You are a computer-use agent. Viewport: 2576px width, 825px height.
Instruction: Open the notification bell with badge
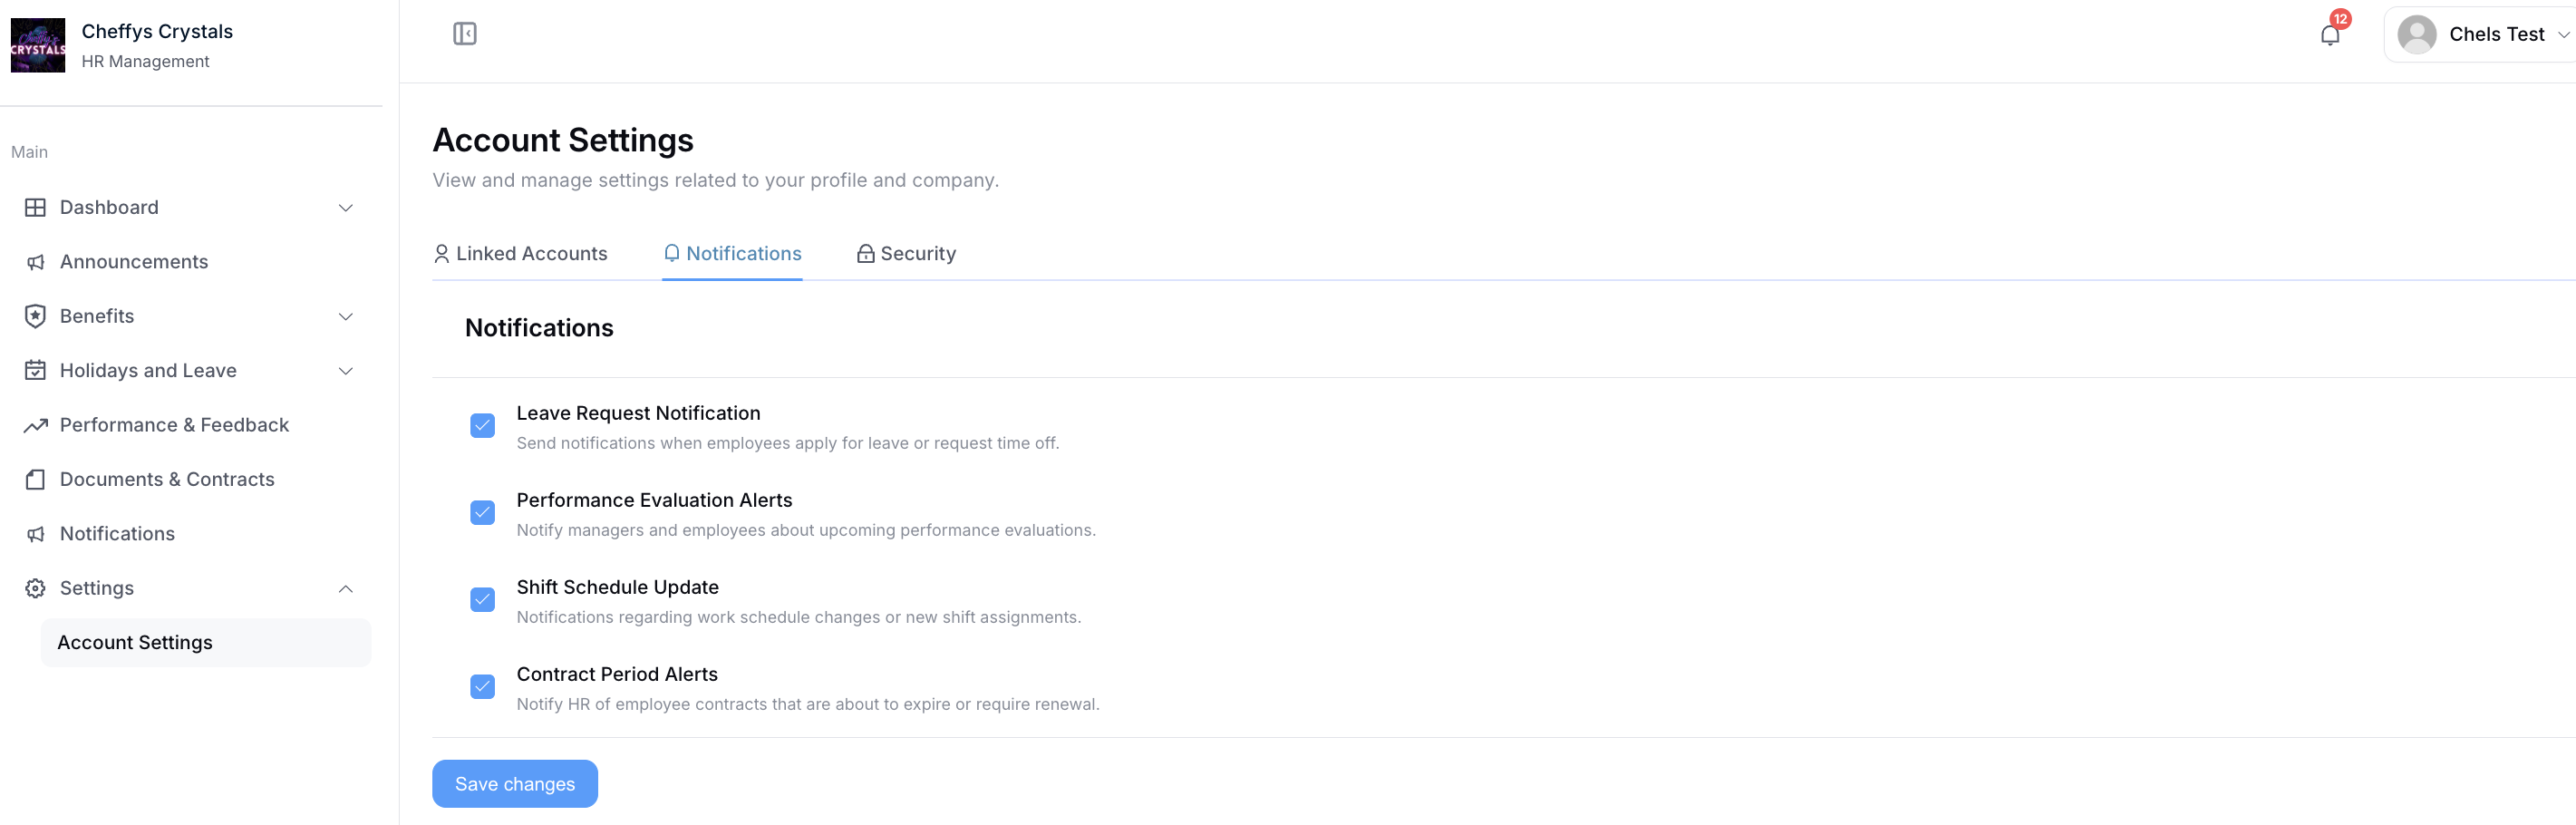[2329, 35]
